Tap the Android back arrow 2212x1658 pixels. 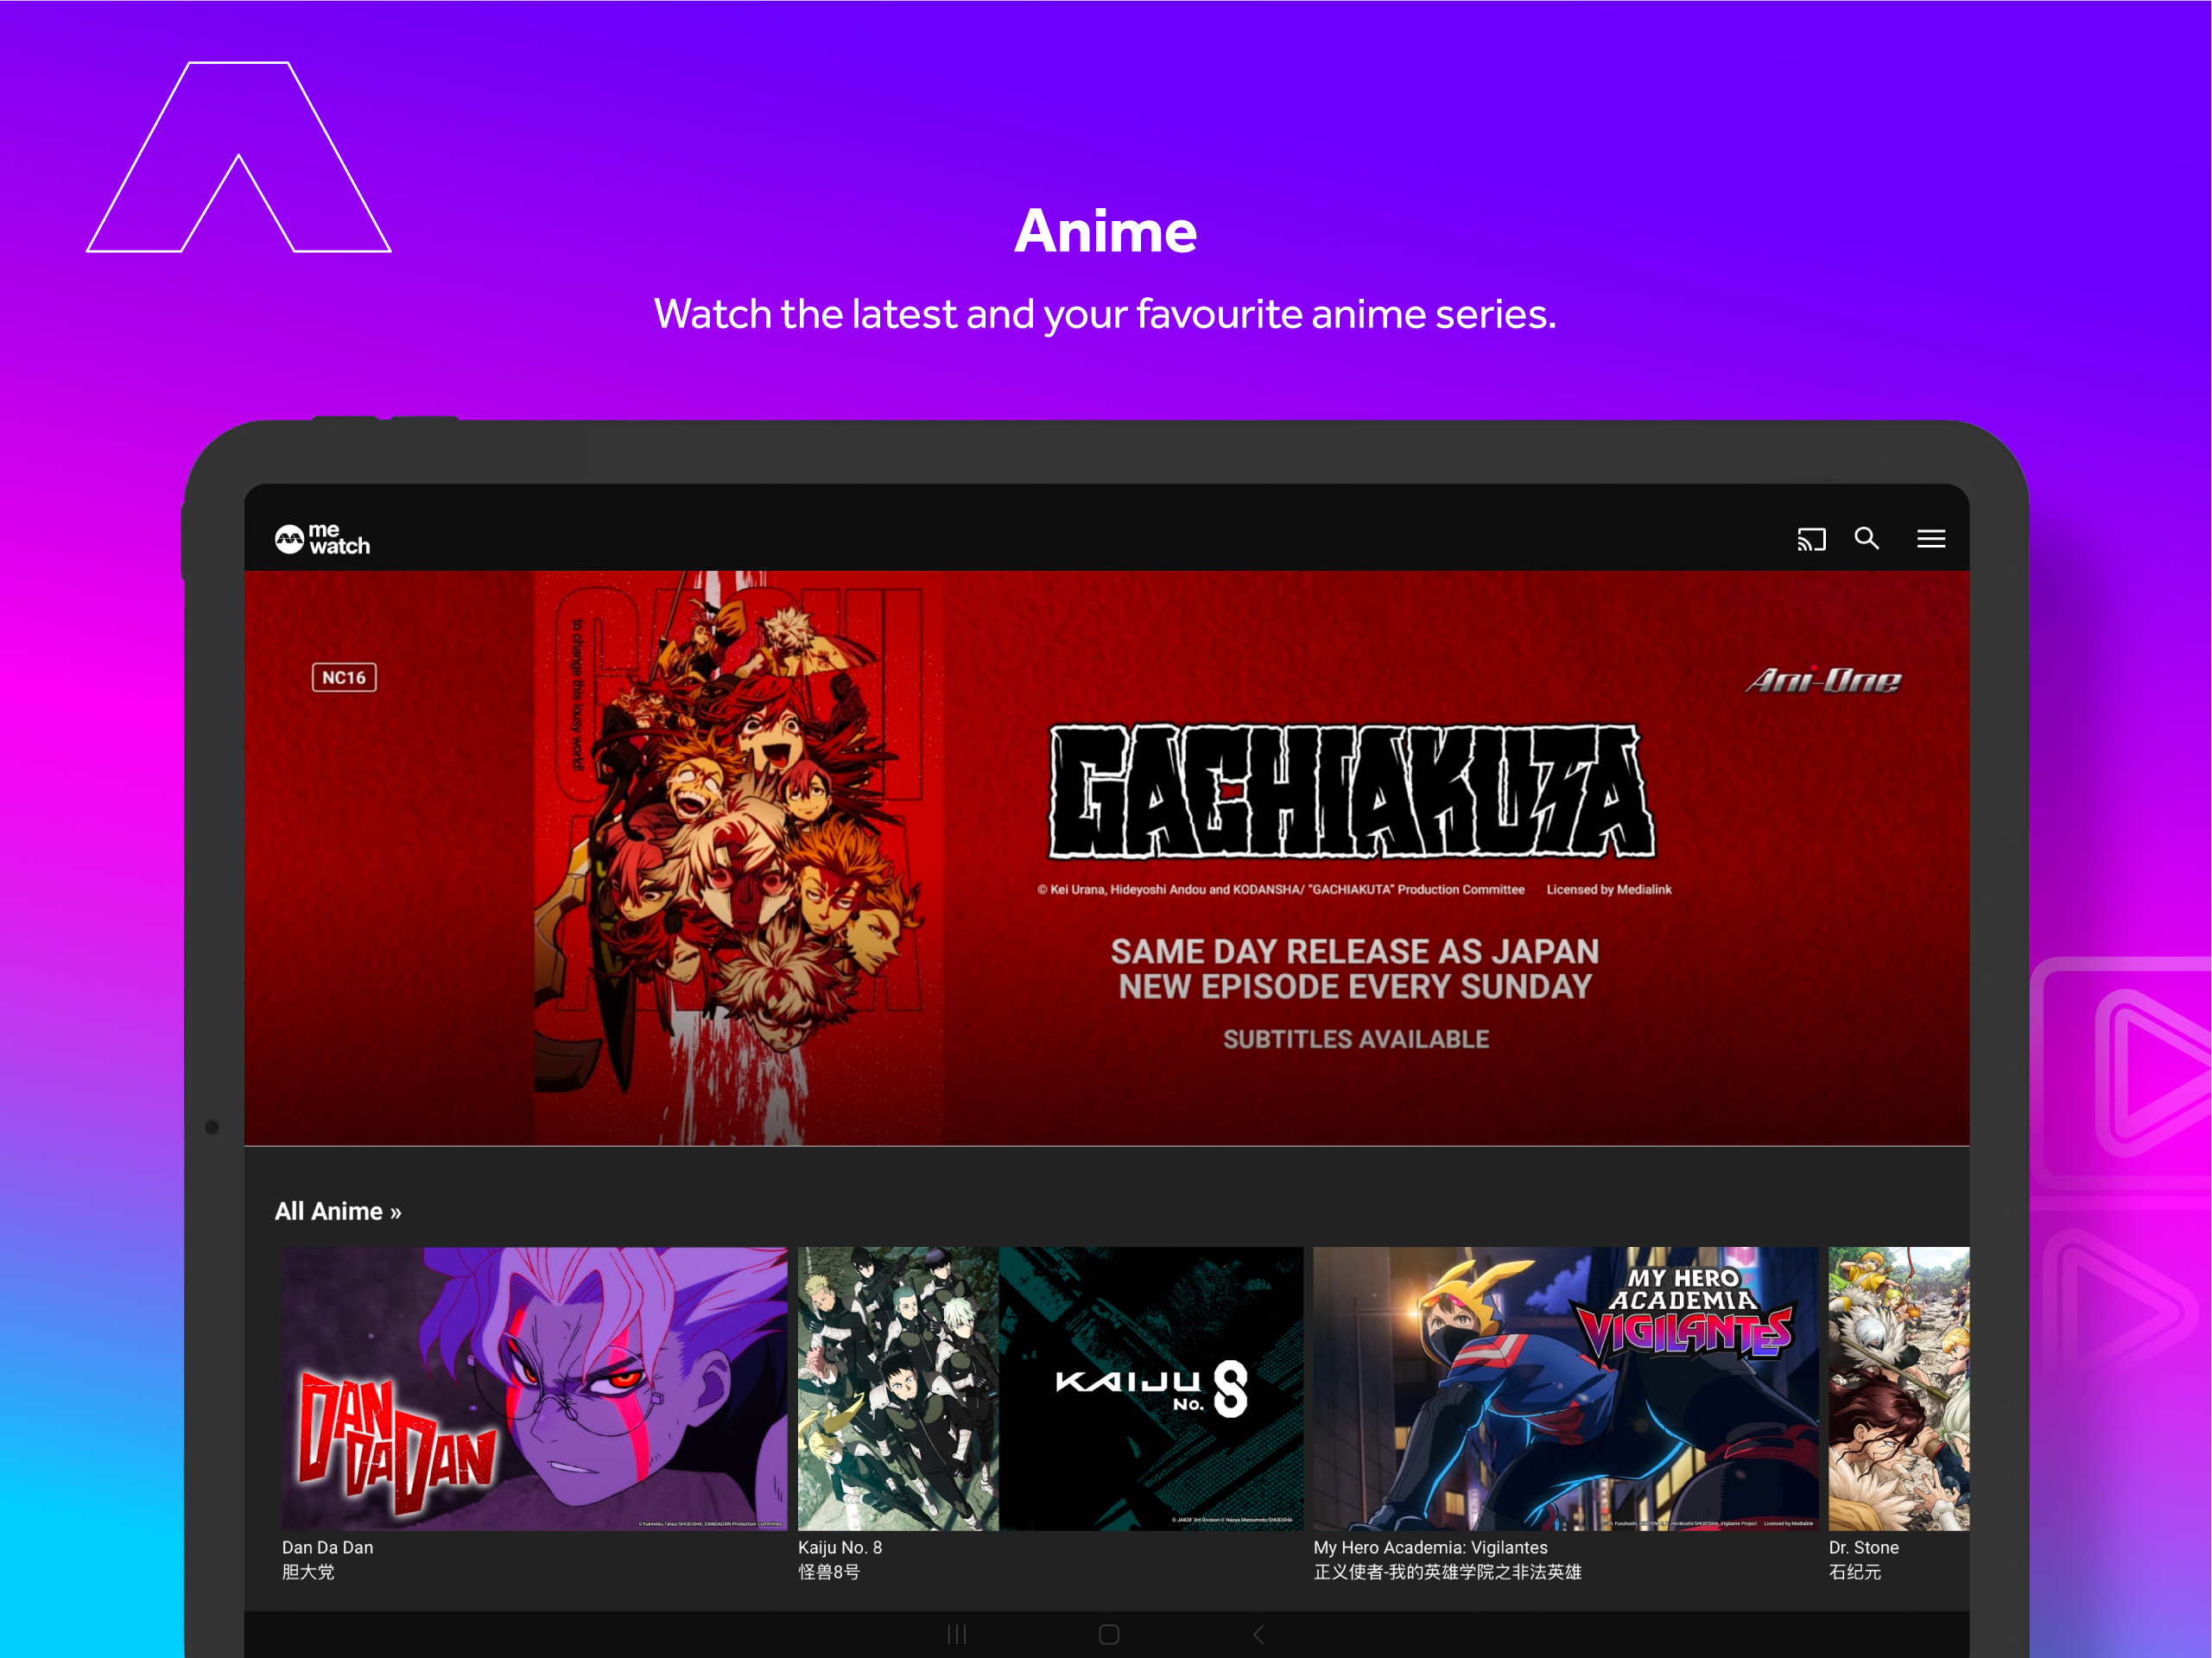pos(1259,1634)
